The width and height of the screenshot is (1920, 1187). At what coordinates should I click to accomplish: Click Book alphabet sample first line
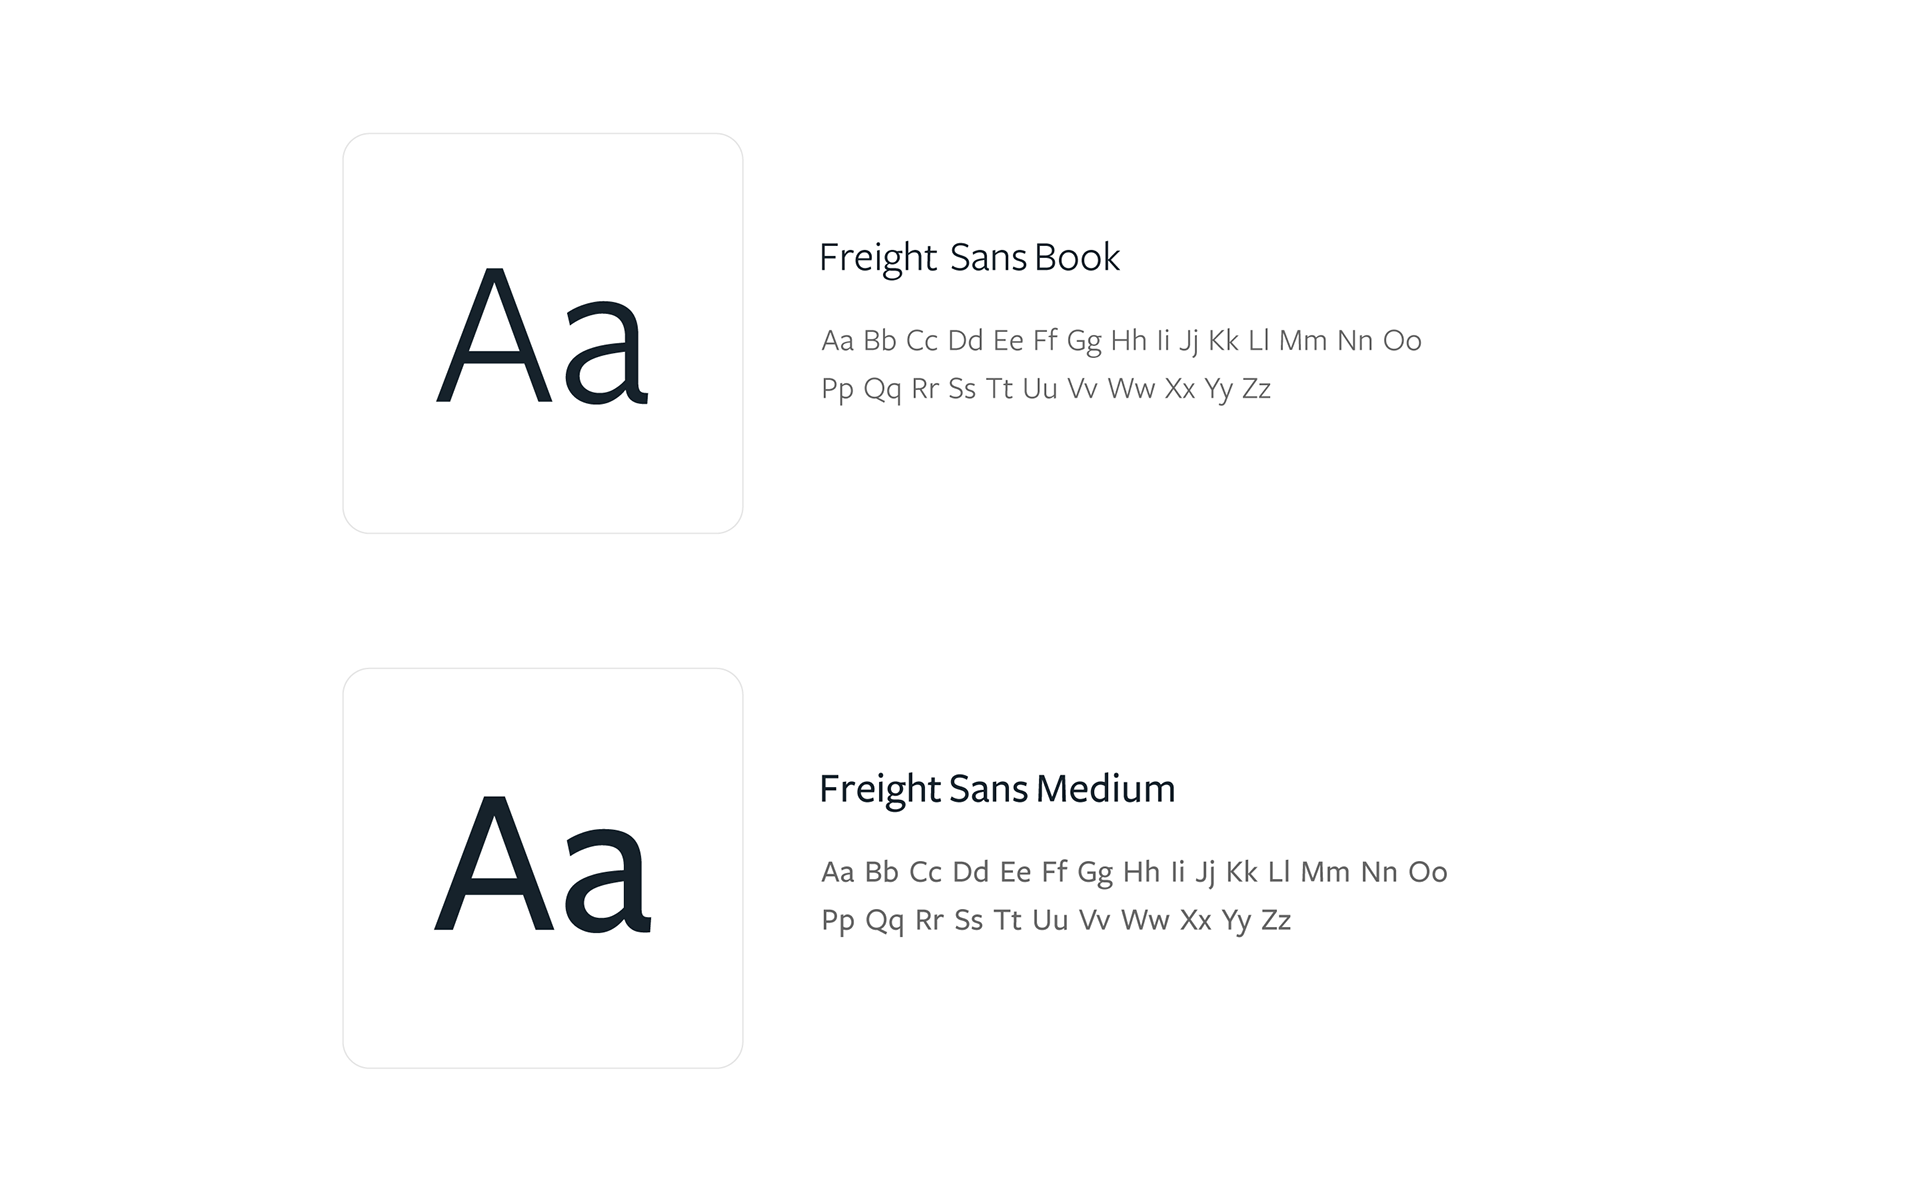click(x=1121, y=341)
